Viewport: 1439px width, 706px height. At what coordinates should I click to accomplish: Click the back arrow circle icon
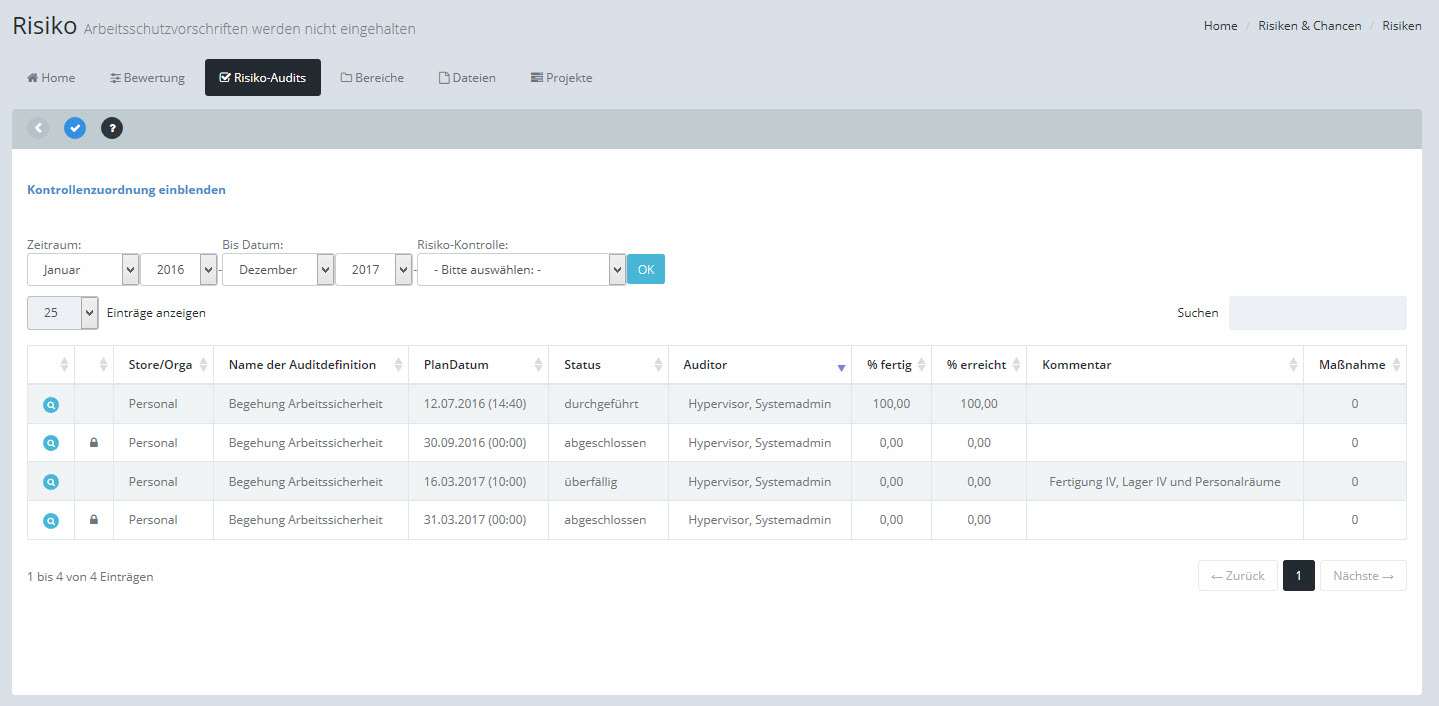point(38,128)
